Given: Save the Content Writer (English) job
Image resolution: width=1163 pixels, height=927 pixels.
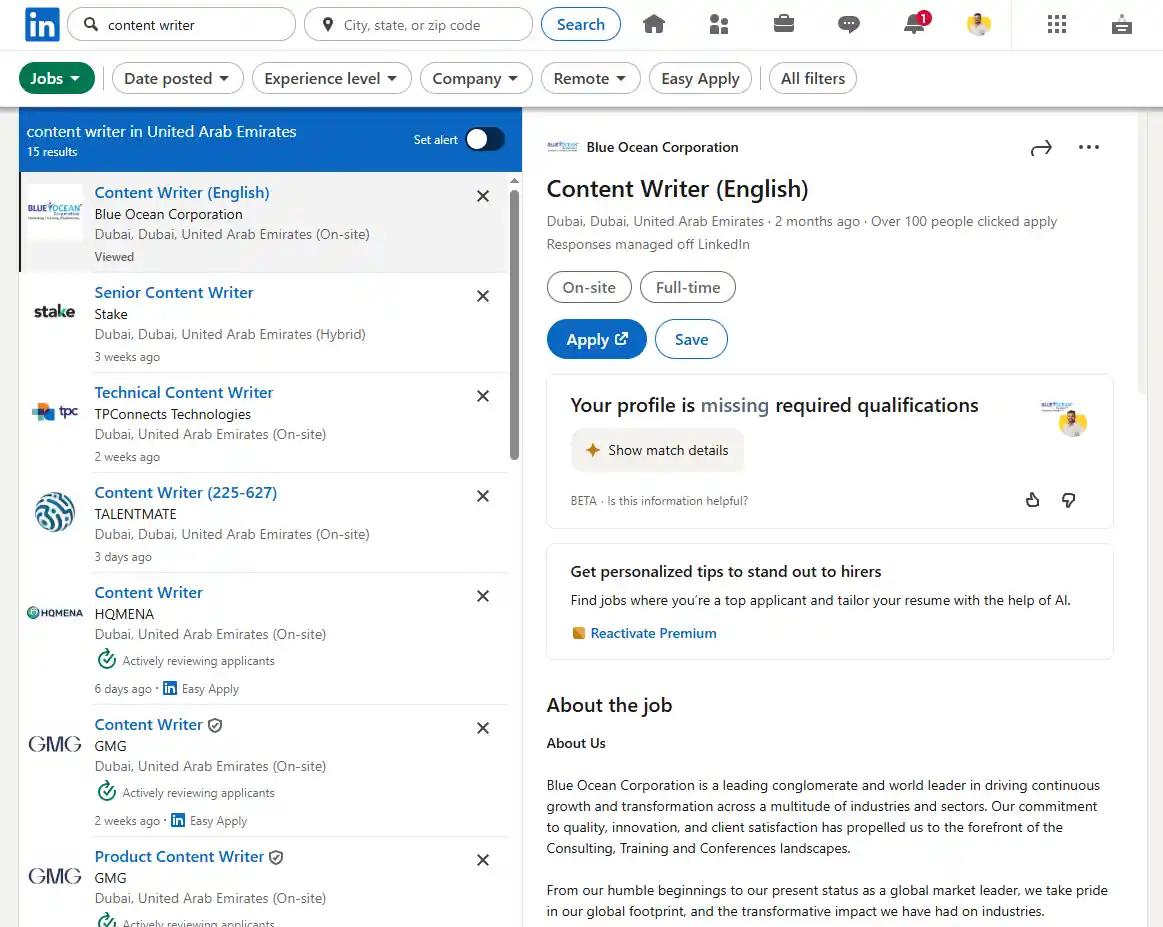Looking at the screenshot, I should (691, 340).
